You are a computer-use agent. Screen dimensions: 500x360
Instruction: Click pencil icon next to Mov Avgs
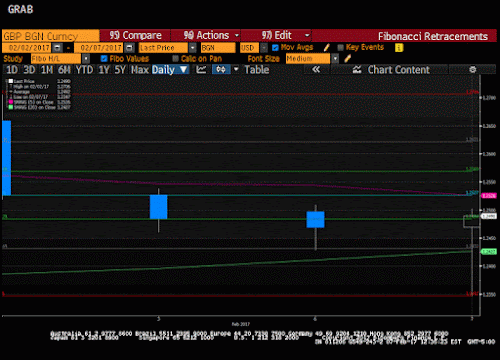point(327,48)
